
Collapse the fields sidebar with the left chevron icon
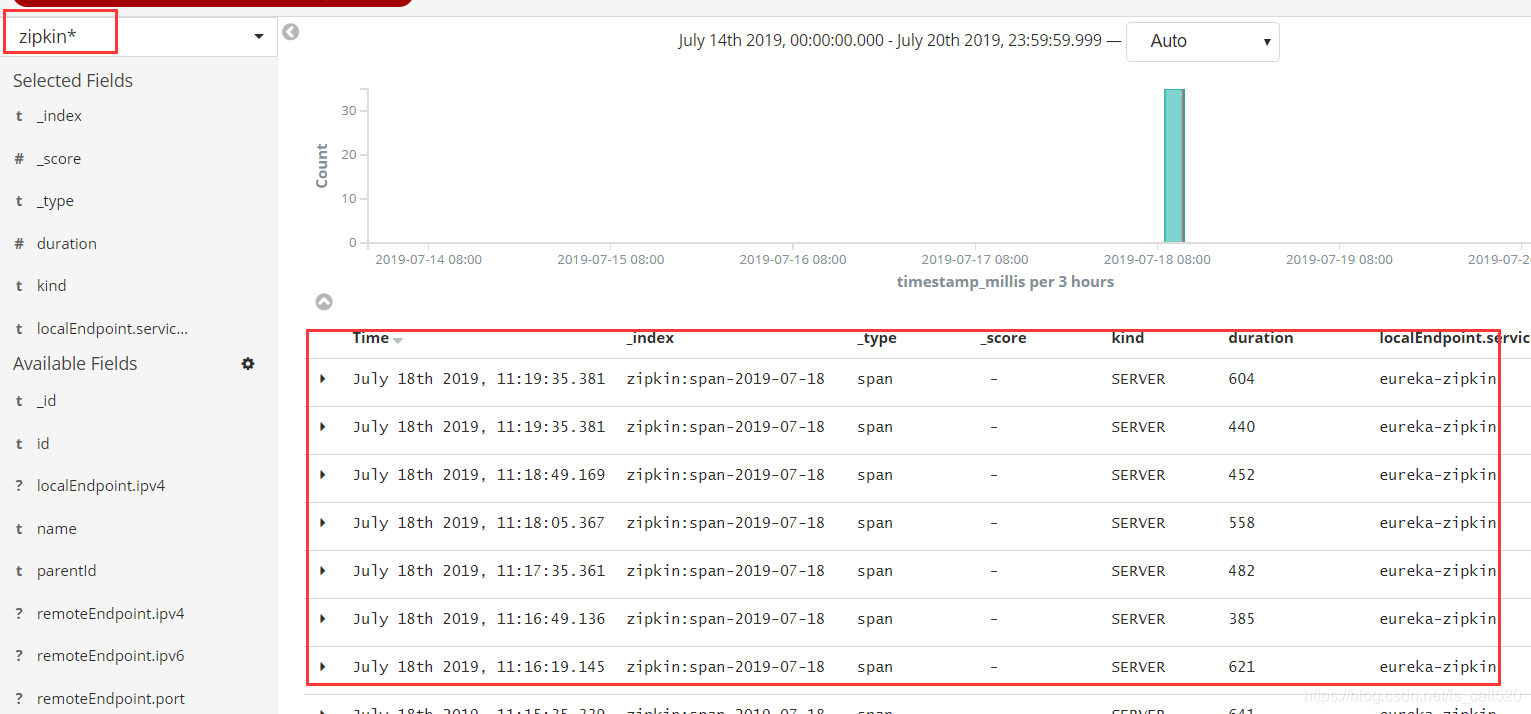(290, 32)
